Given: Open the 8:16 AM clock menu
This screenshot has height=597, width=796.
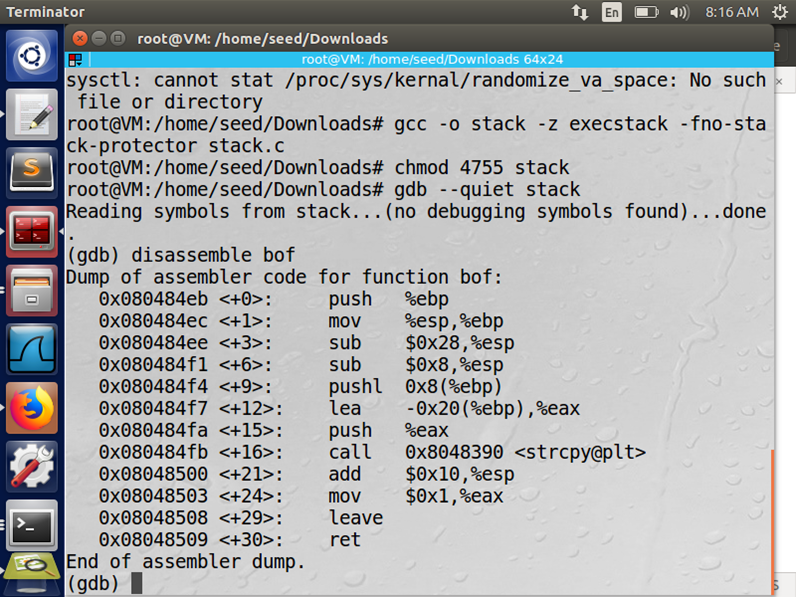Looking at the screenshot, I should [732, 12].
